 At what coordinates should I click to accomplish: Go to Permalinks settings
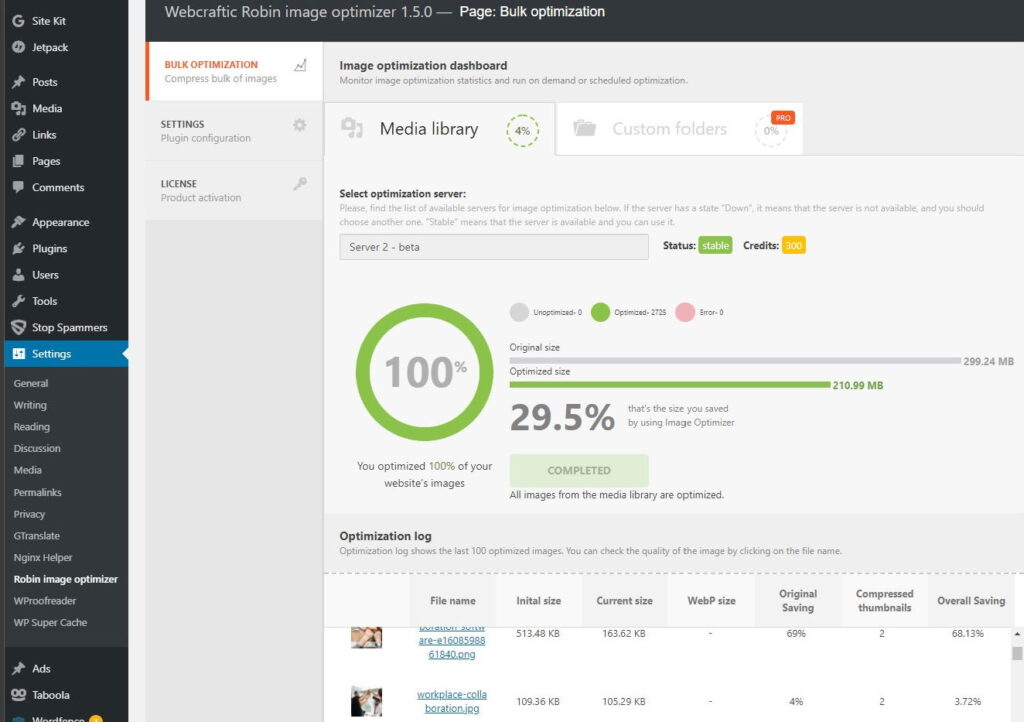click(x=37, y=493)
